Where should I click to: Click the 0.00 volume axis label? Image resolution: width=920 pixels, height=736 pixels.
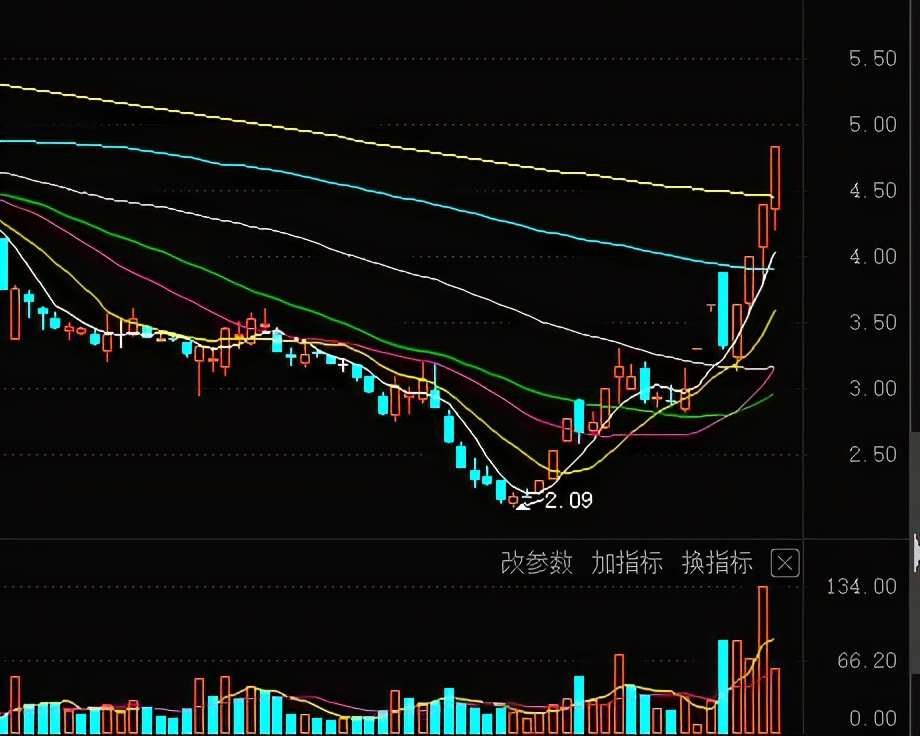872,718
